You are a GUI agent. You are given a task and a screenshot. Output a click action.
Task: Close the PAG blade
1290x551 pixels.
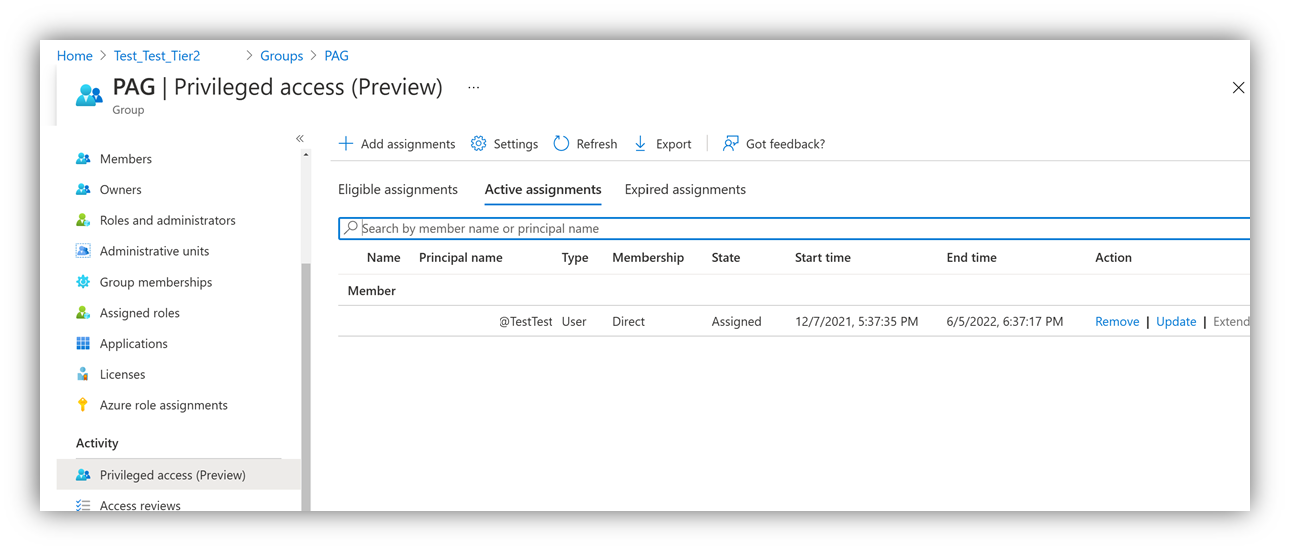(1238, 88)
